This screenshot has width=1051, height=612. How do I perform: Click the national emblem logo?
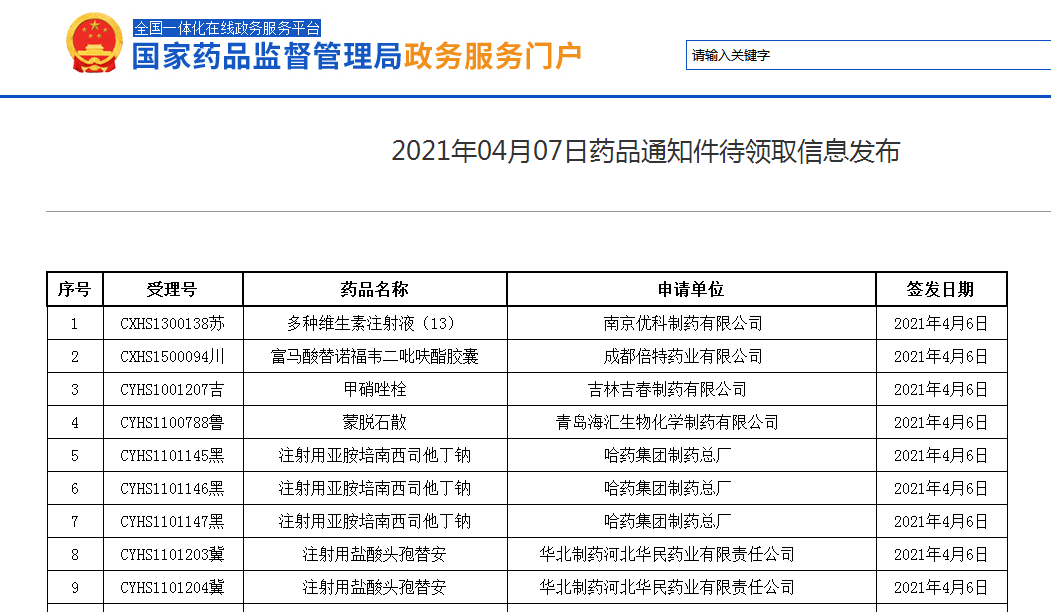[95, 43]
